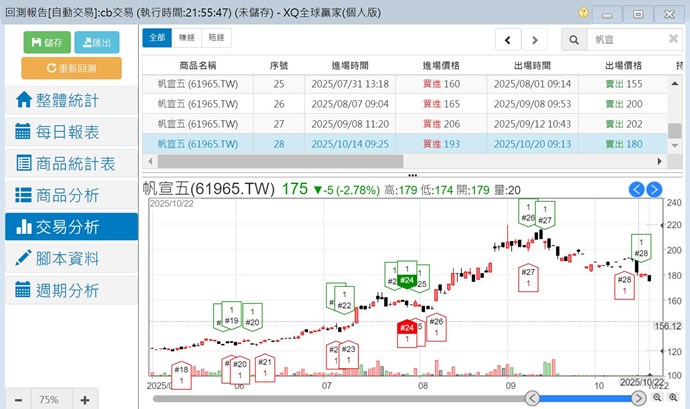Sort by 進場價格 column header
Viewport: 690px width, 409px height.
(441, 66)
